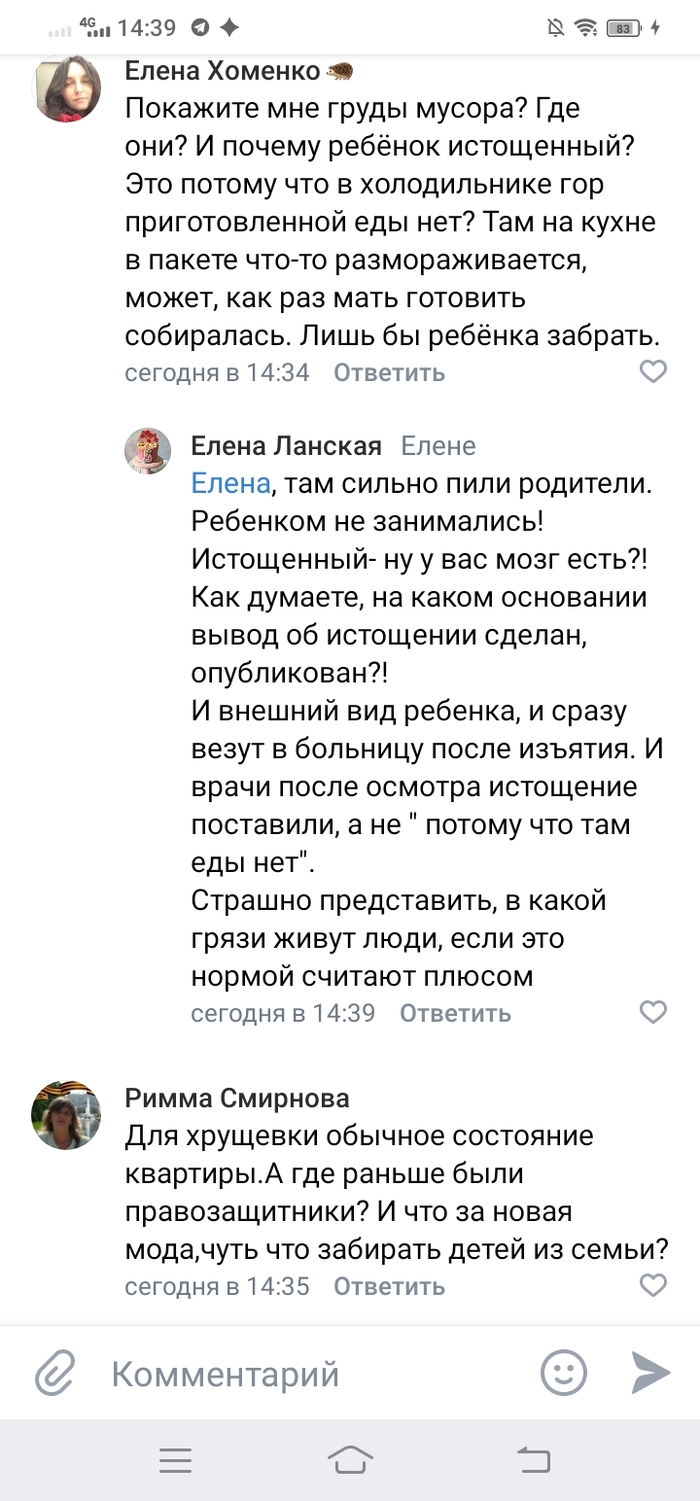Open the emoji smiley picker
The height and width of the screenshot is (1501, 700).
(x=564, y=1373)
